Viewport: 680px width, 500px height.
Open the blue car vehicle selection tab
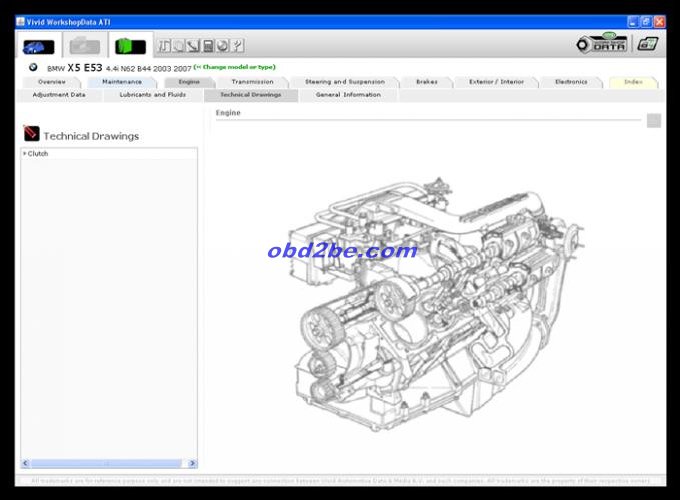coord(39,46)
